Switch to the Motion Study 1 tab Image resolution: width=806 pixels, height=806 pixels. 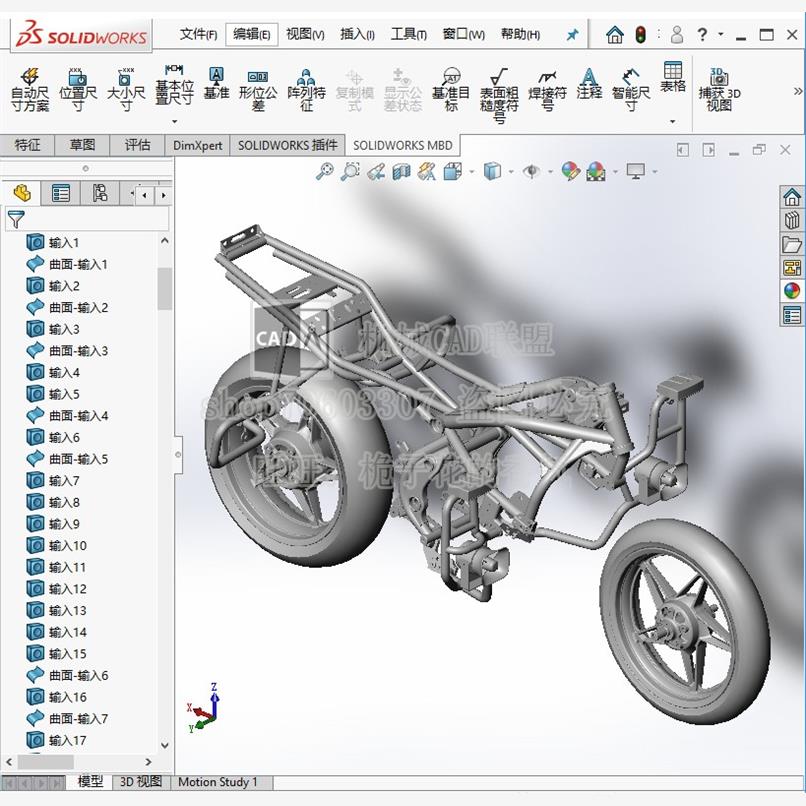(x=214, y=782)
